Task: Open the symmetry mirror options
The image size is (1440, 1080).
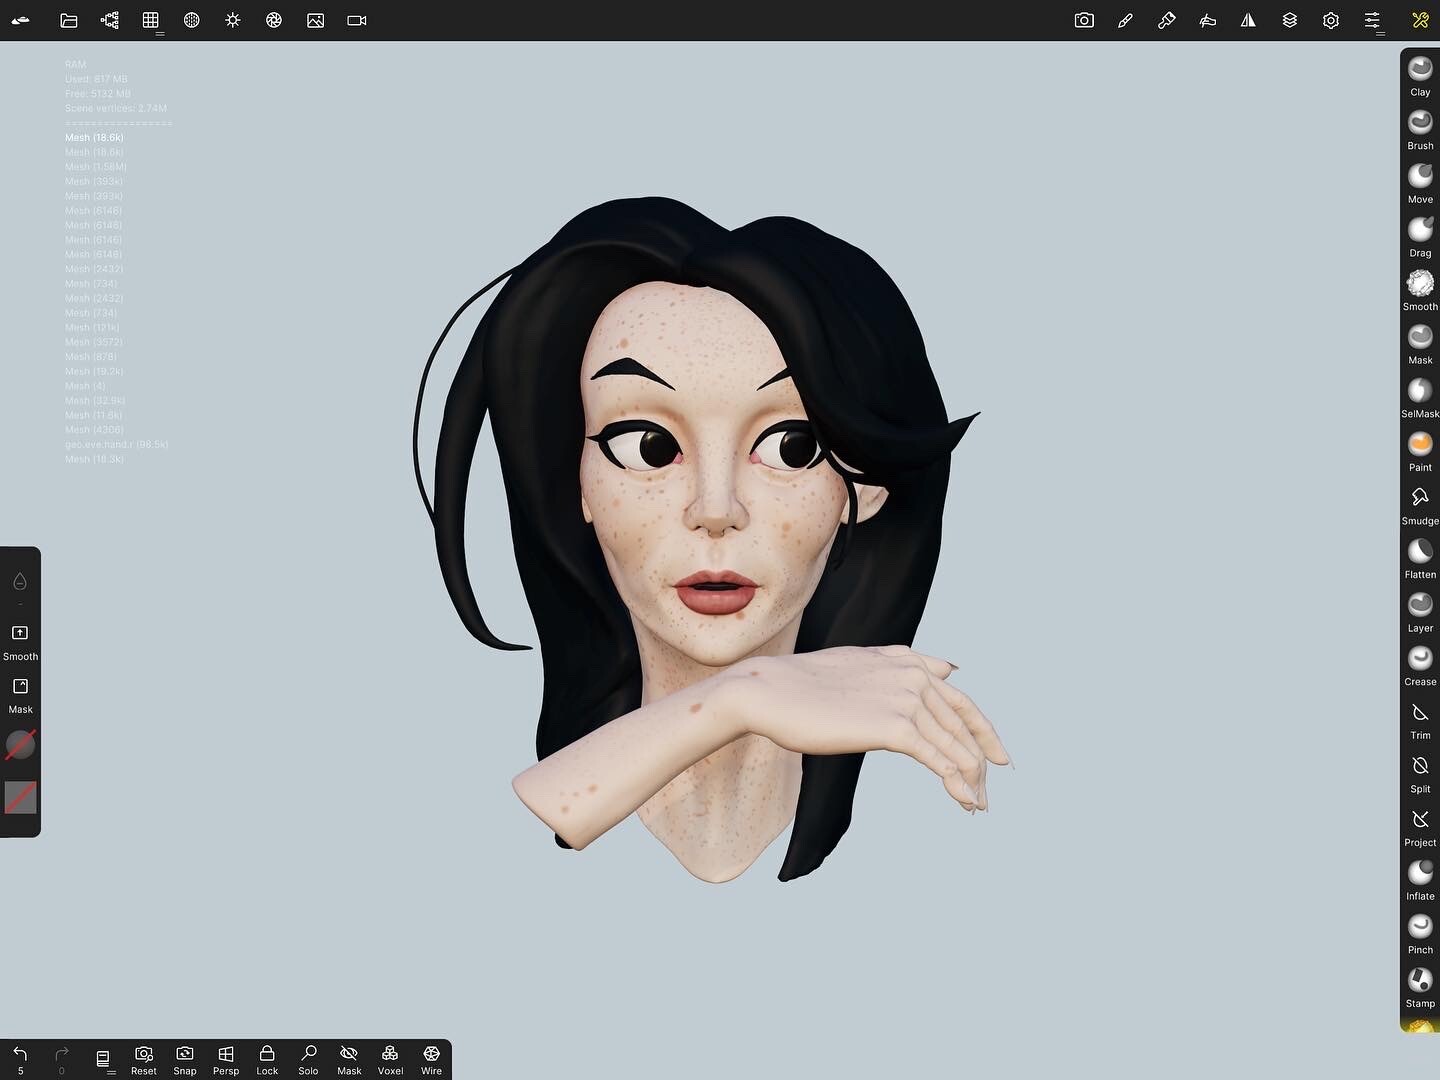Action: (1248, 20)
